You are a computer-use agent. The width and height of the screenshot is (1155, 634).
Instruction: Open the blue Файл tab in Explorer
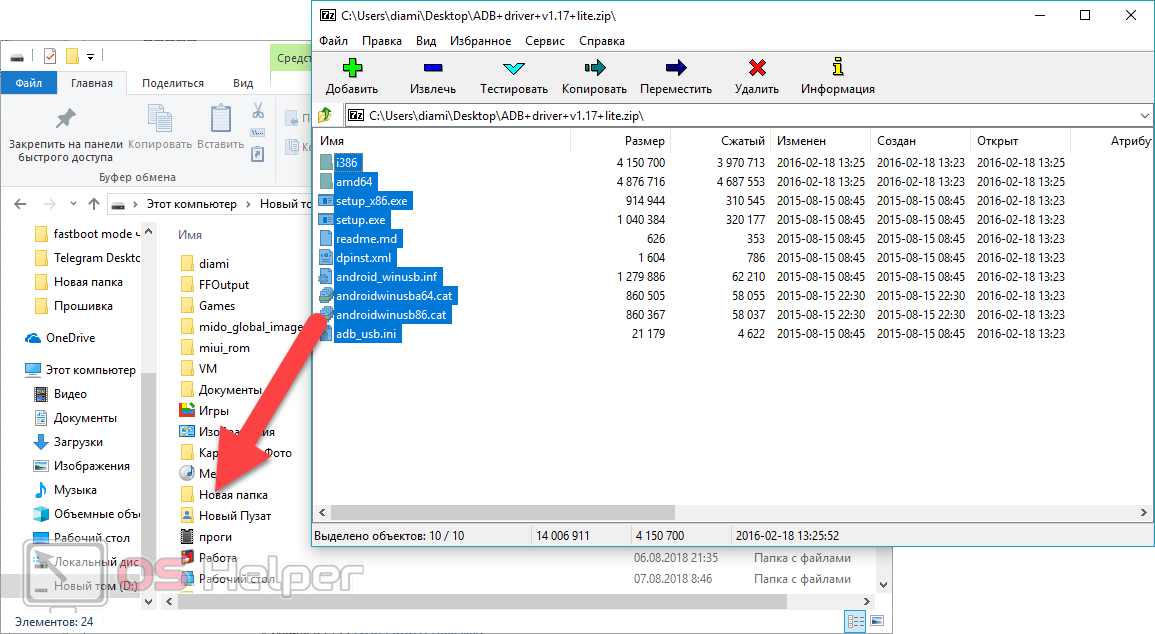(x=28, y=83)
